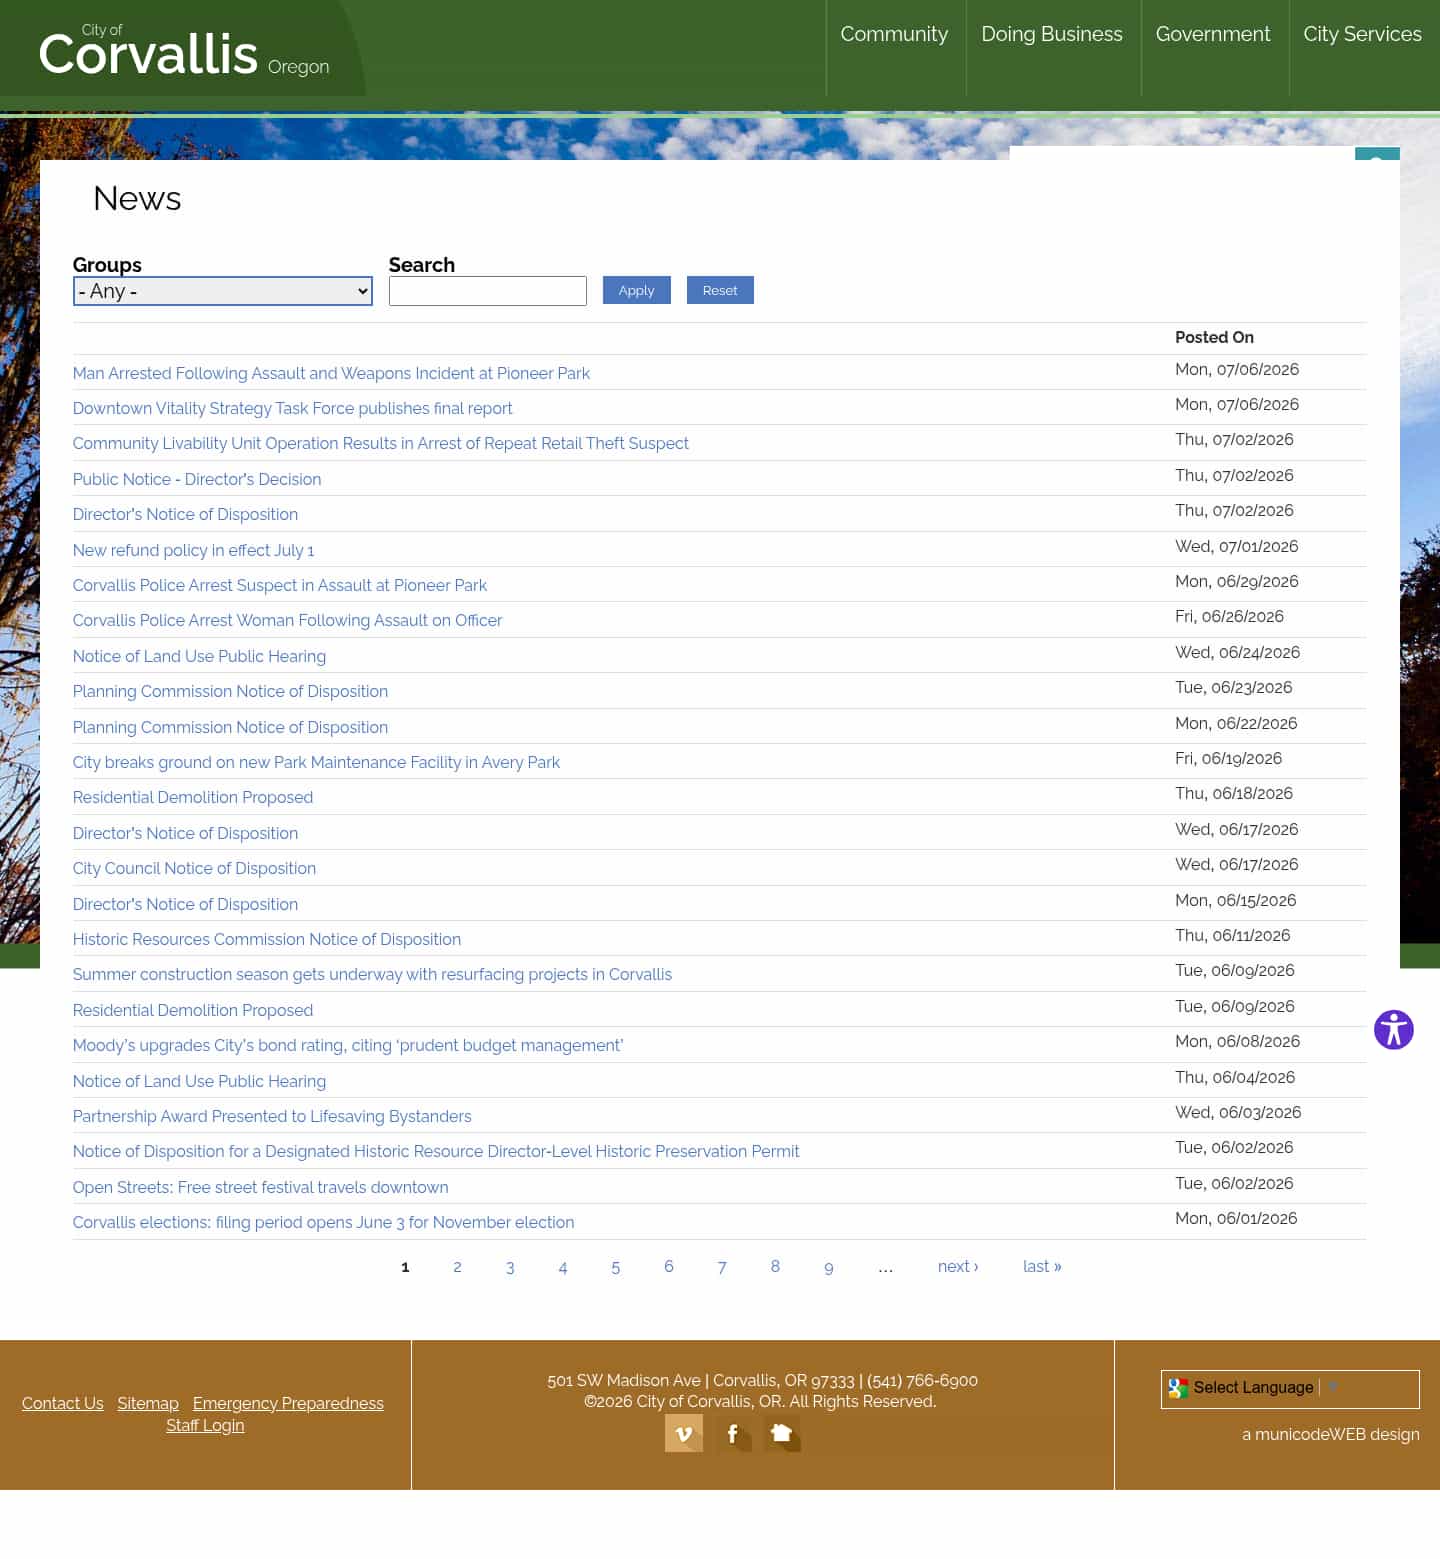This screenshot has width=1440, height=1559.
Task: Open Designated Historic Resource Preservation Permit notice
Action: point(436,1151)
